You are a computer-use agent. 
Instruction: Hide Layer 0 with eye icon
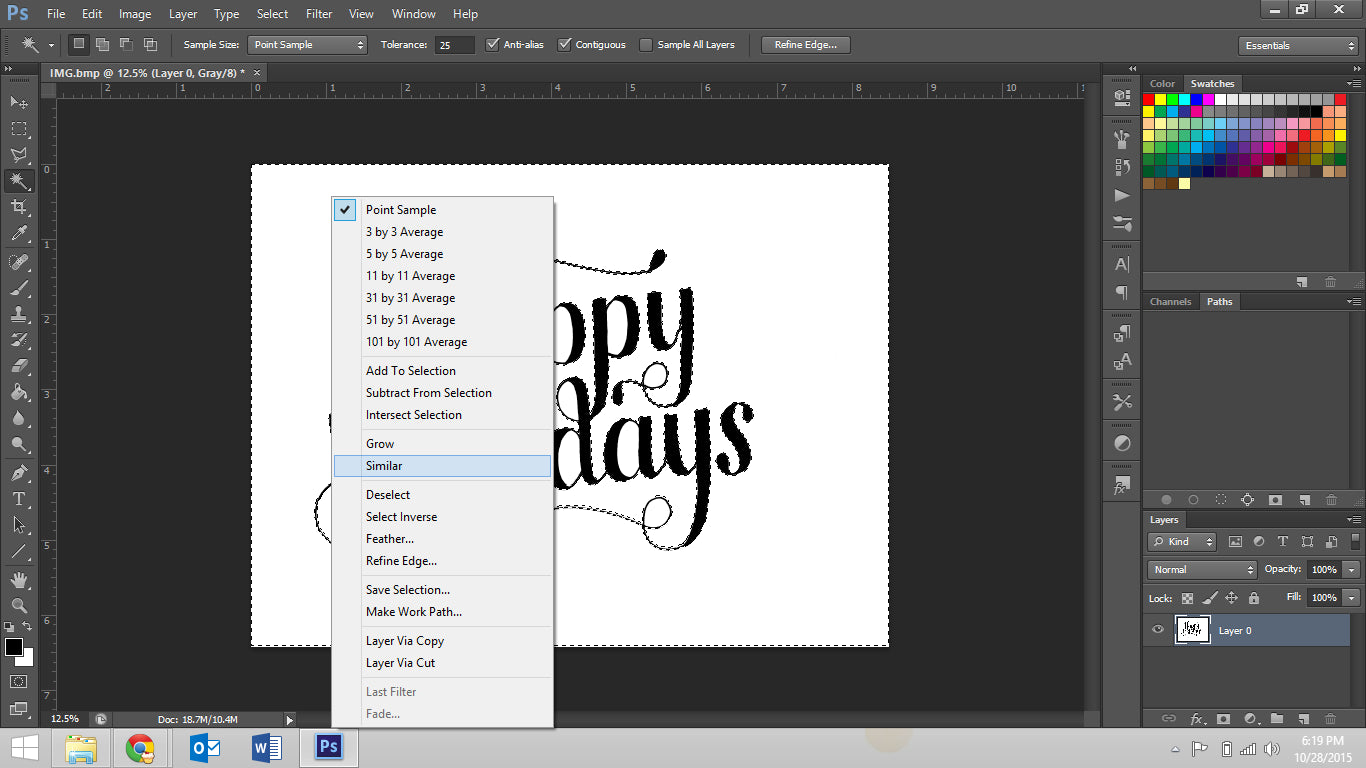(x=1158, y=630)
